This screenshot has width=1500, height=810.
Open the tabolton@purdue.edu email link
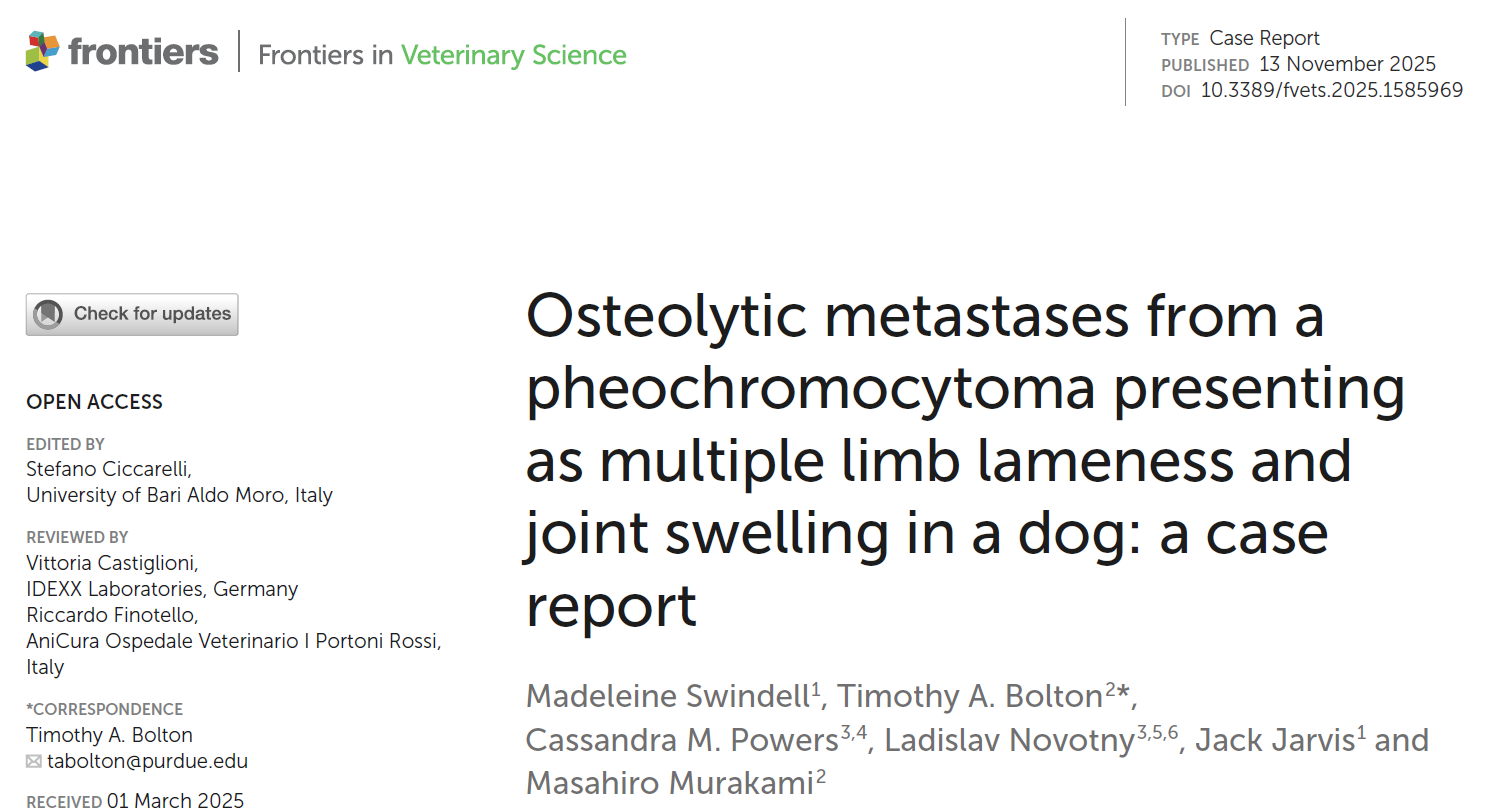tap(147, 761)
